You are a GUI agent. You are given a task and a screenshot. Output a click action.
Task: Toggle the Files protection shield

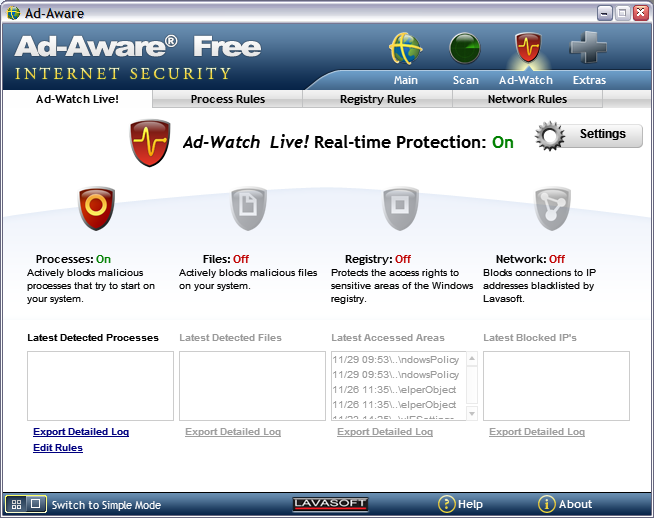tap(249, 208)
